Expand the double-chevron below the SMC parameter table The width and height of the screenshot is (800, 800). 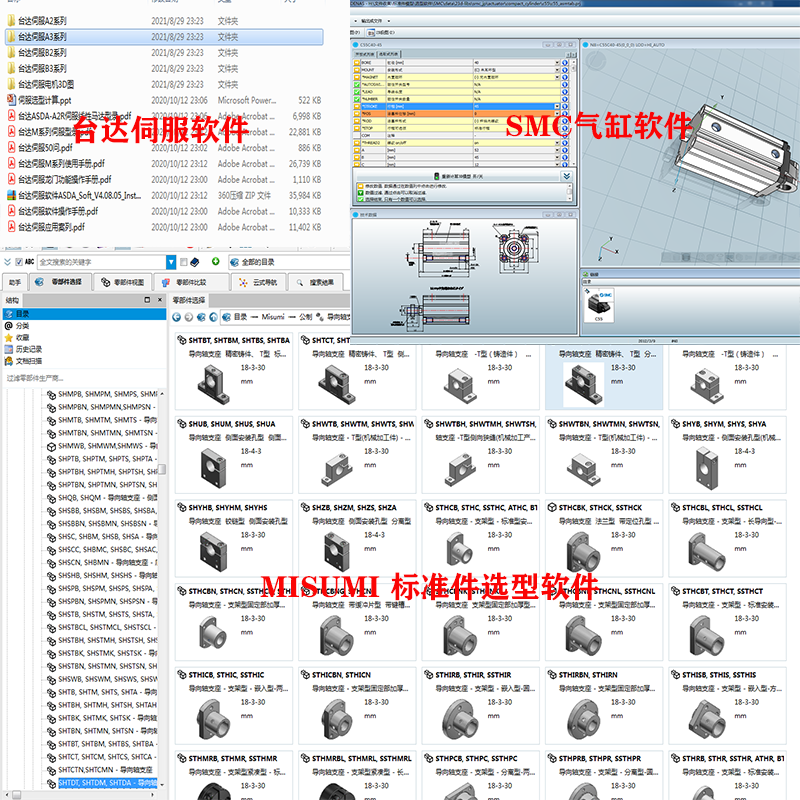point(566,176)
